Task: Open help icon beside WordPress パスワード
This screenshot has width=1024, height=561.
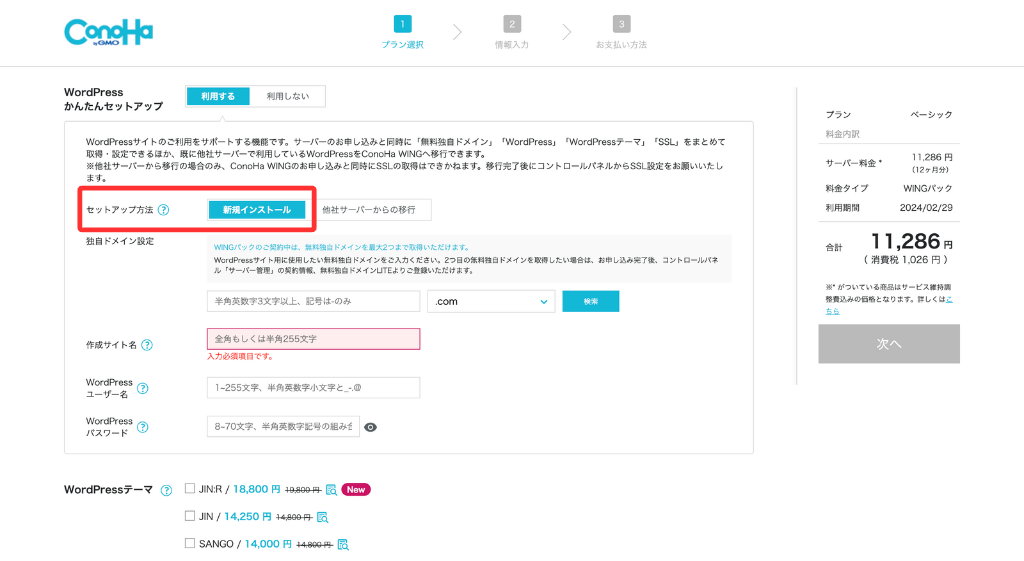Action: 142,427
